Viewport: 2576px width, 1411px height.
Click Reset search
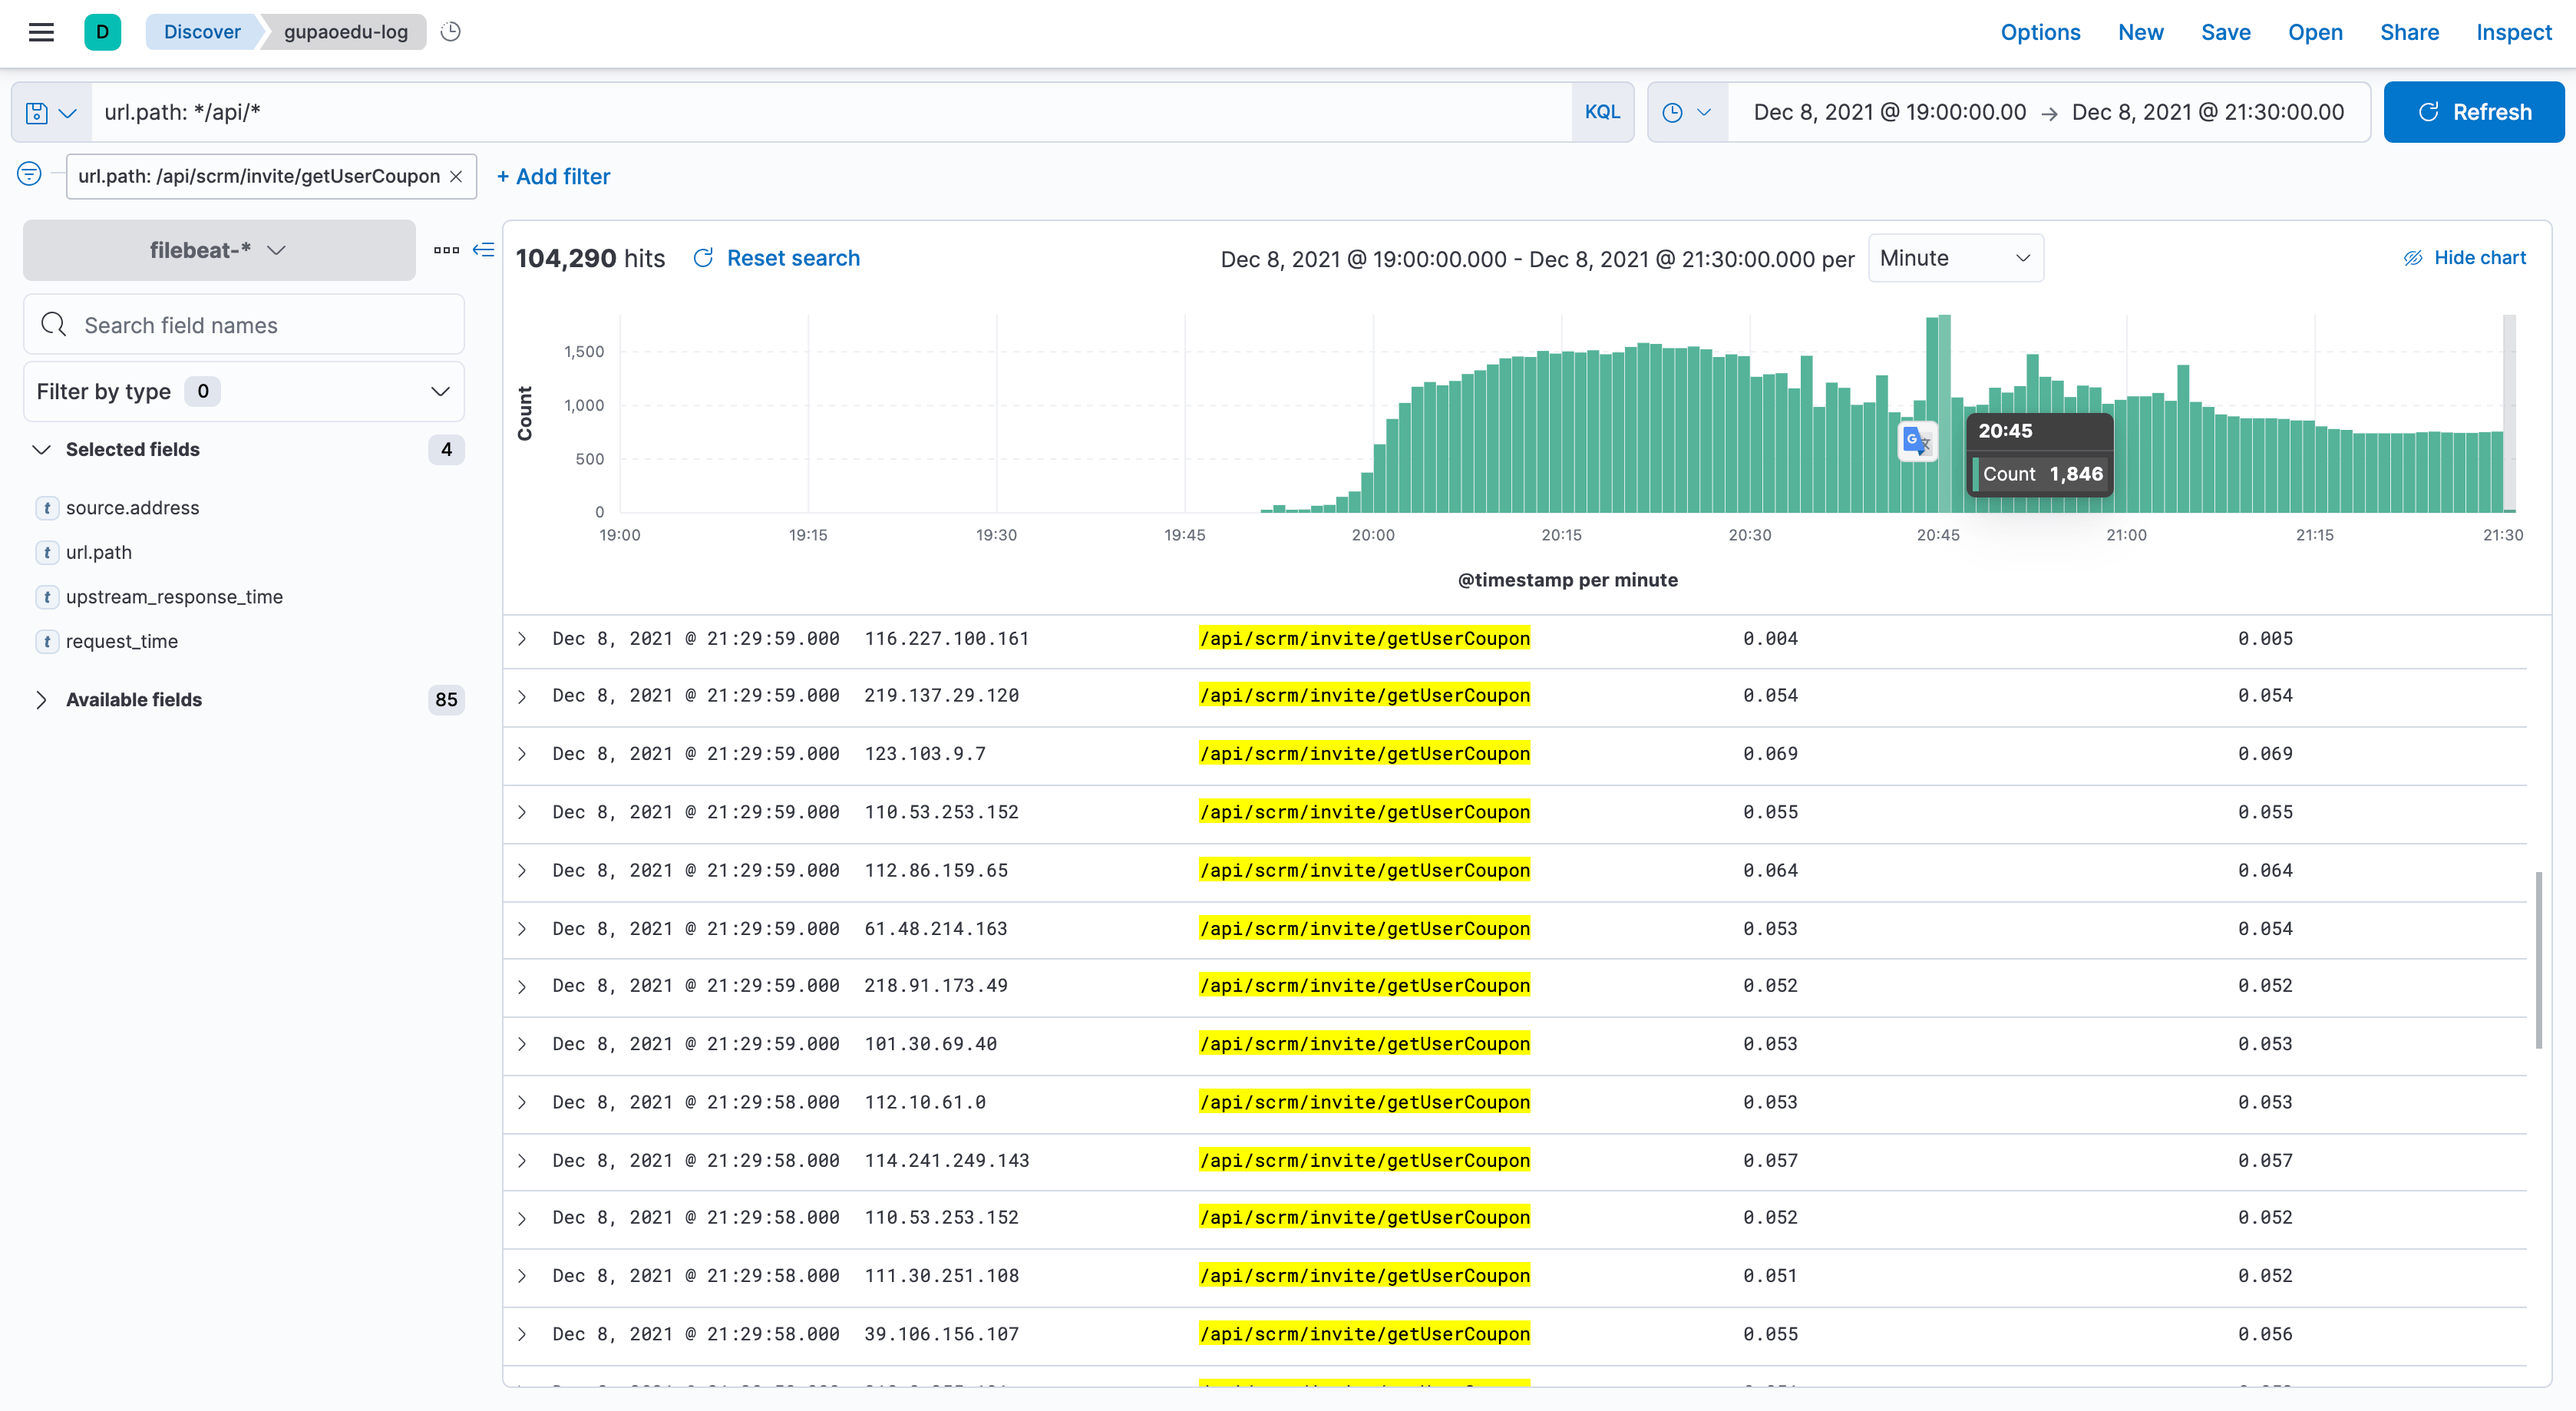coord(776,258)
